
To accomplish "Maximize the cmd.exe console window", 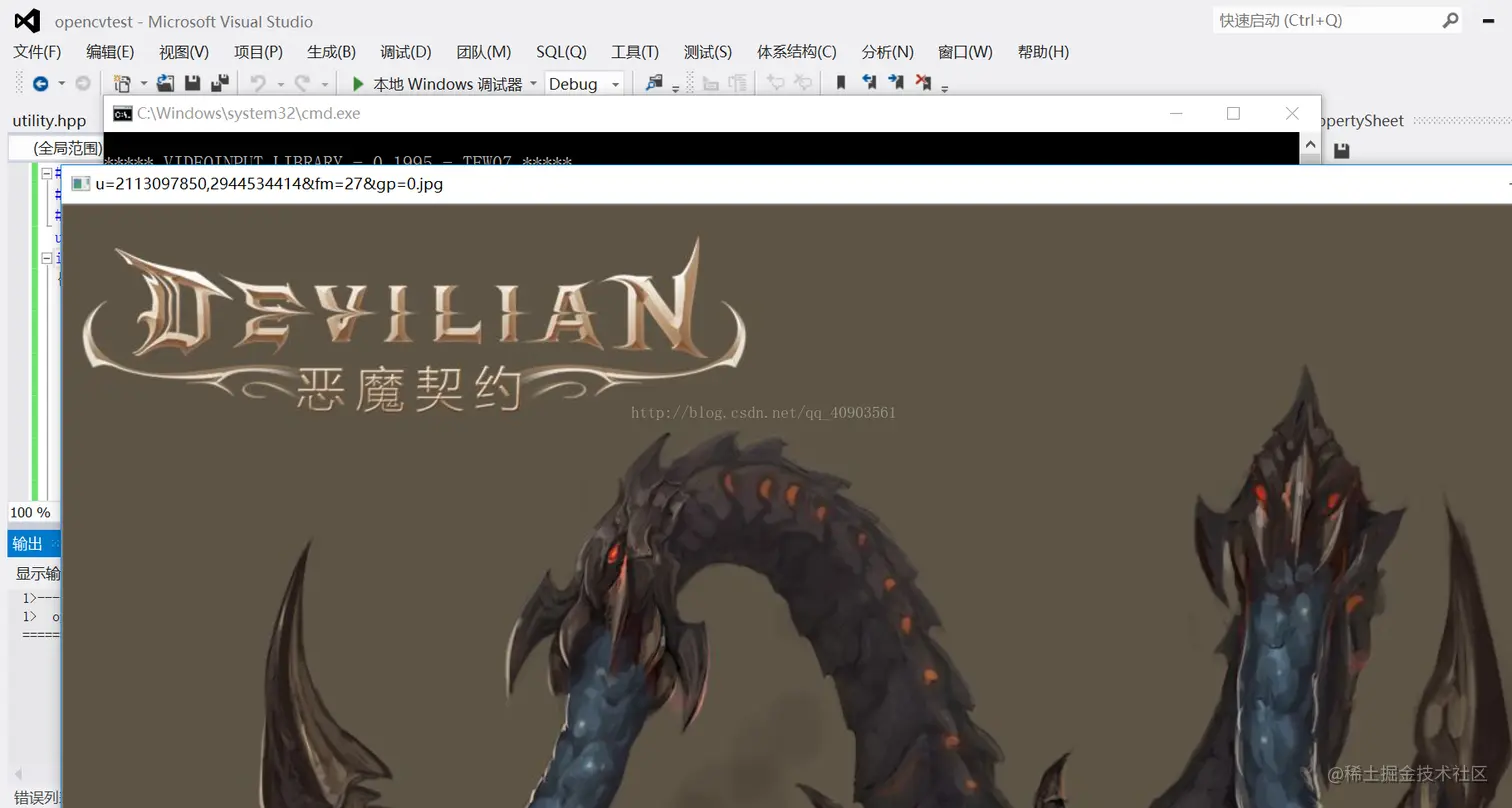I will (1233, 114).
